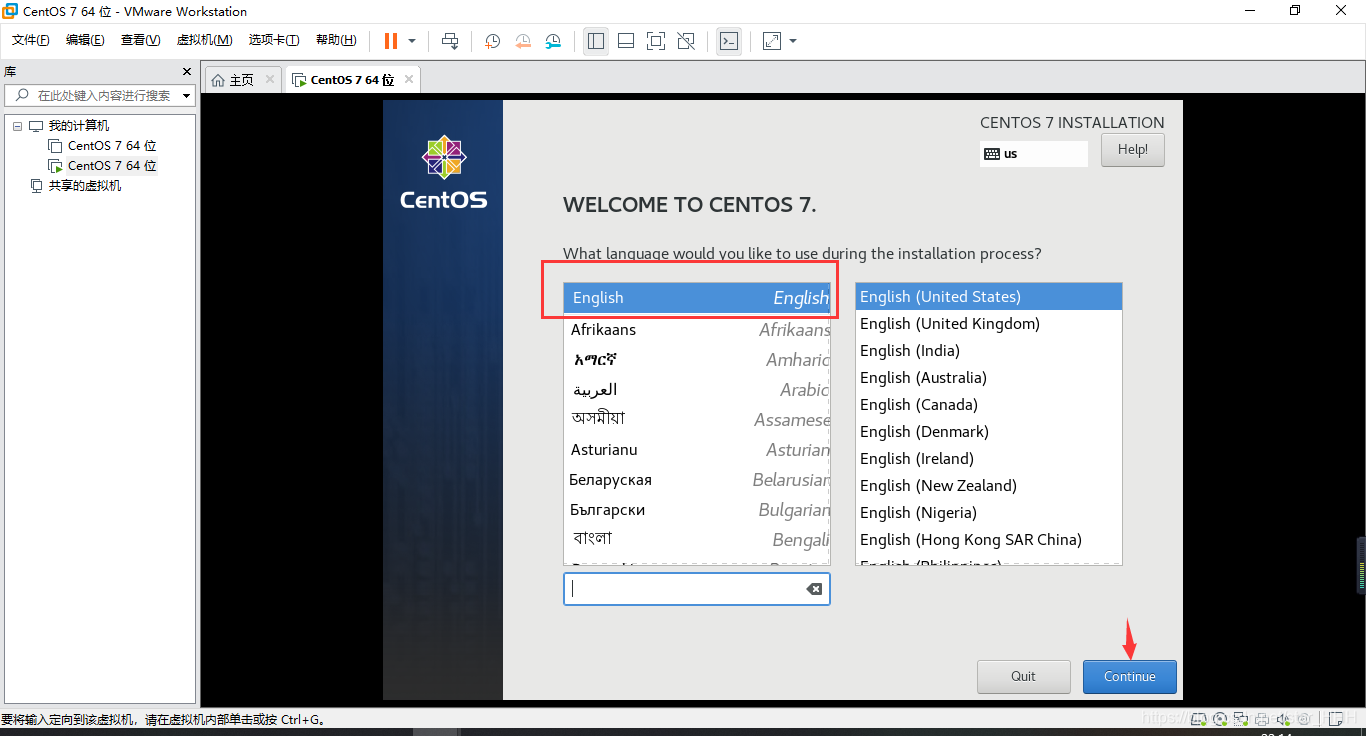
Task: Select the Bulgarian language row
Action: [x=697, y=510]
